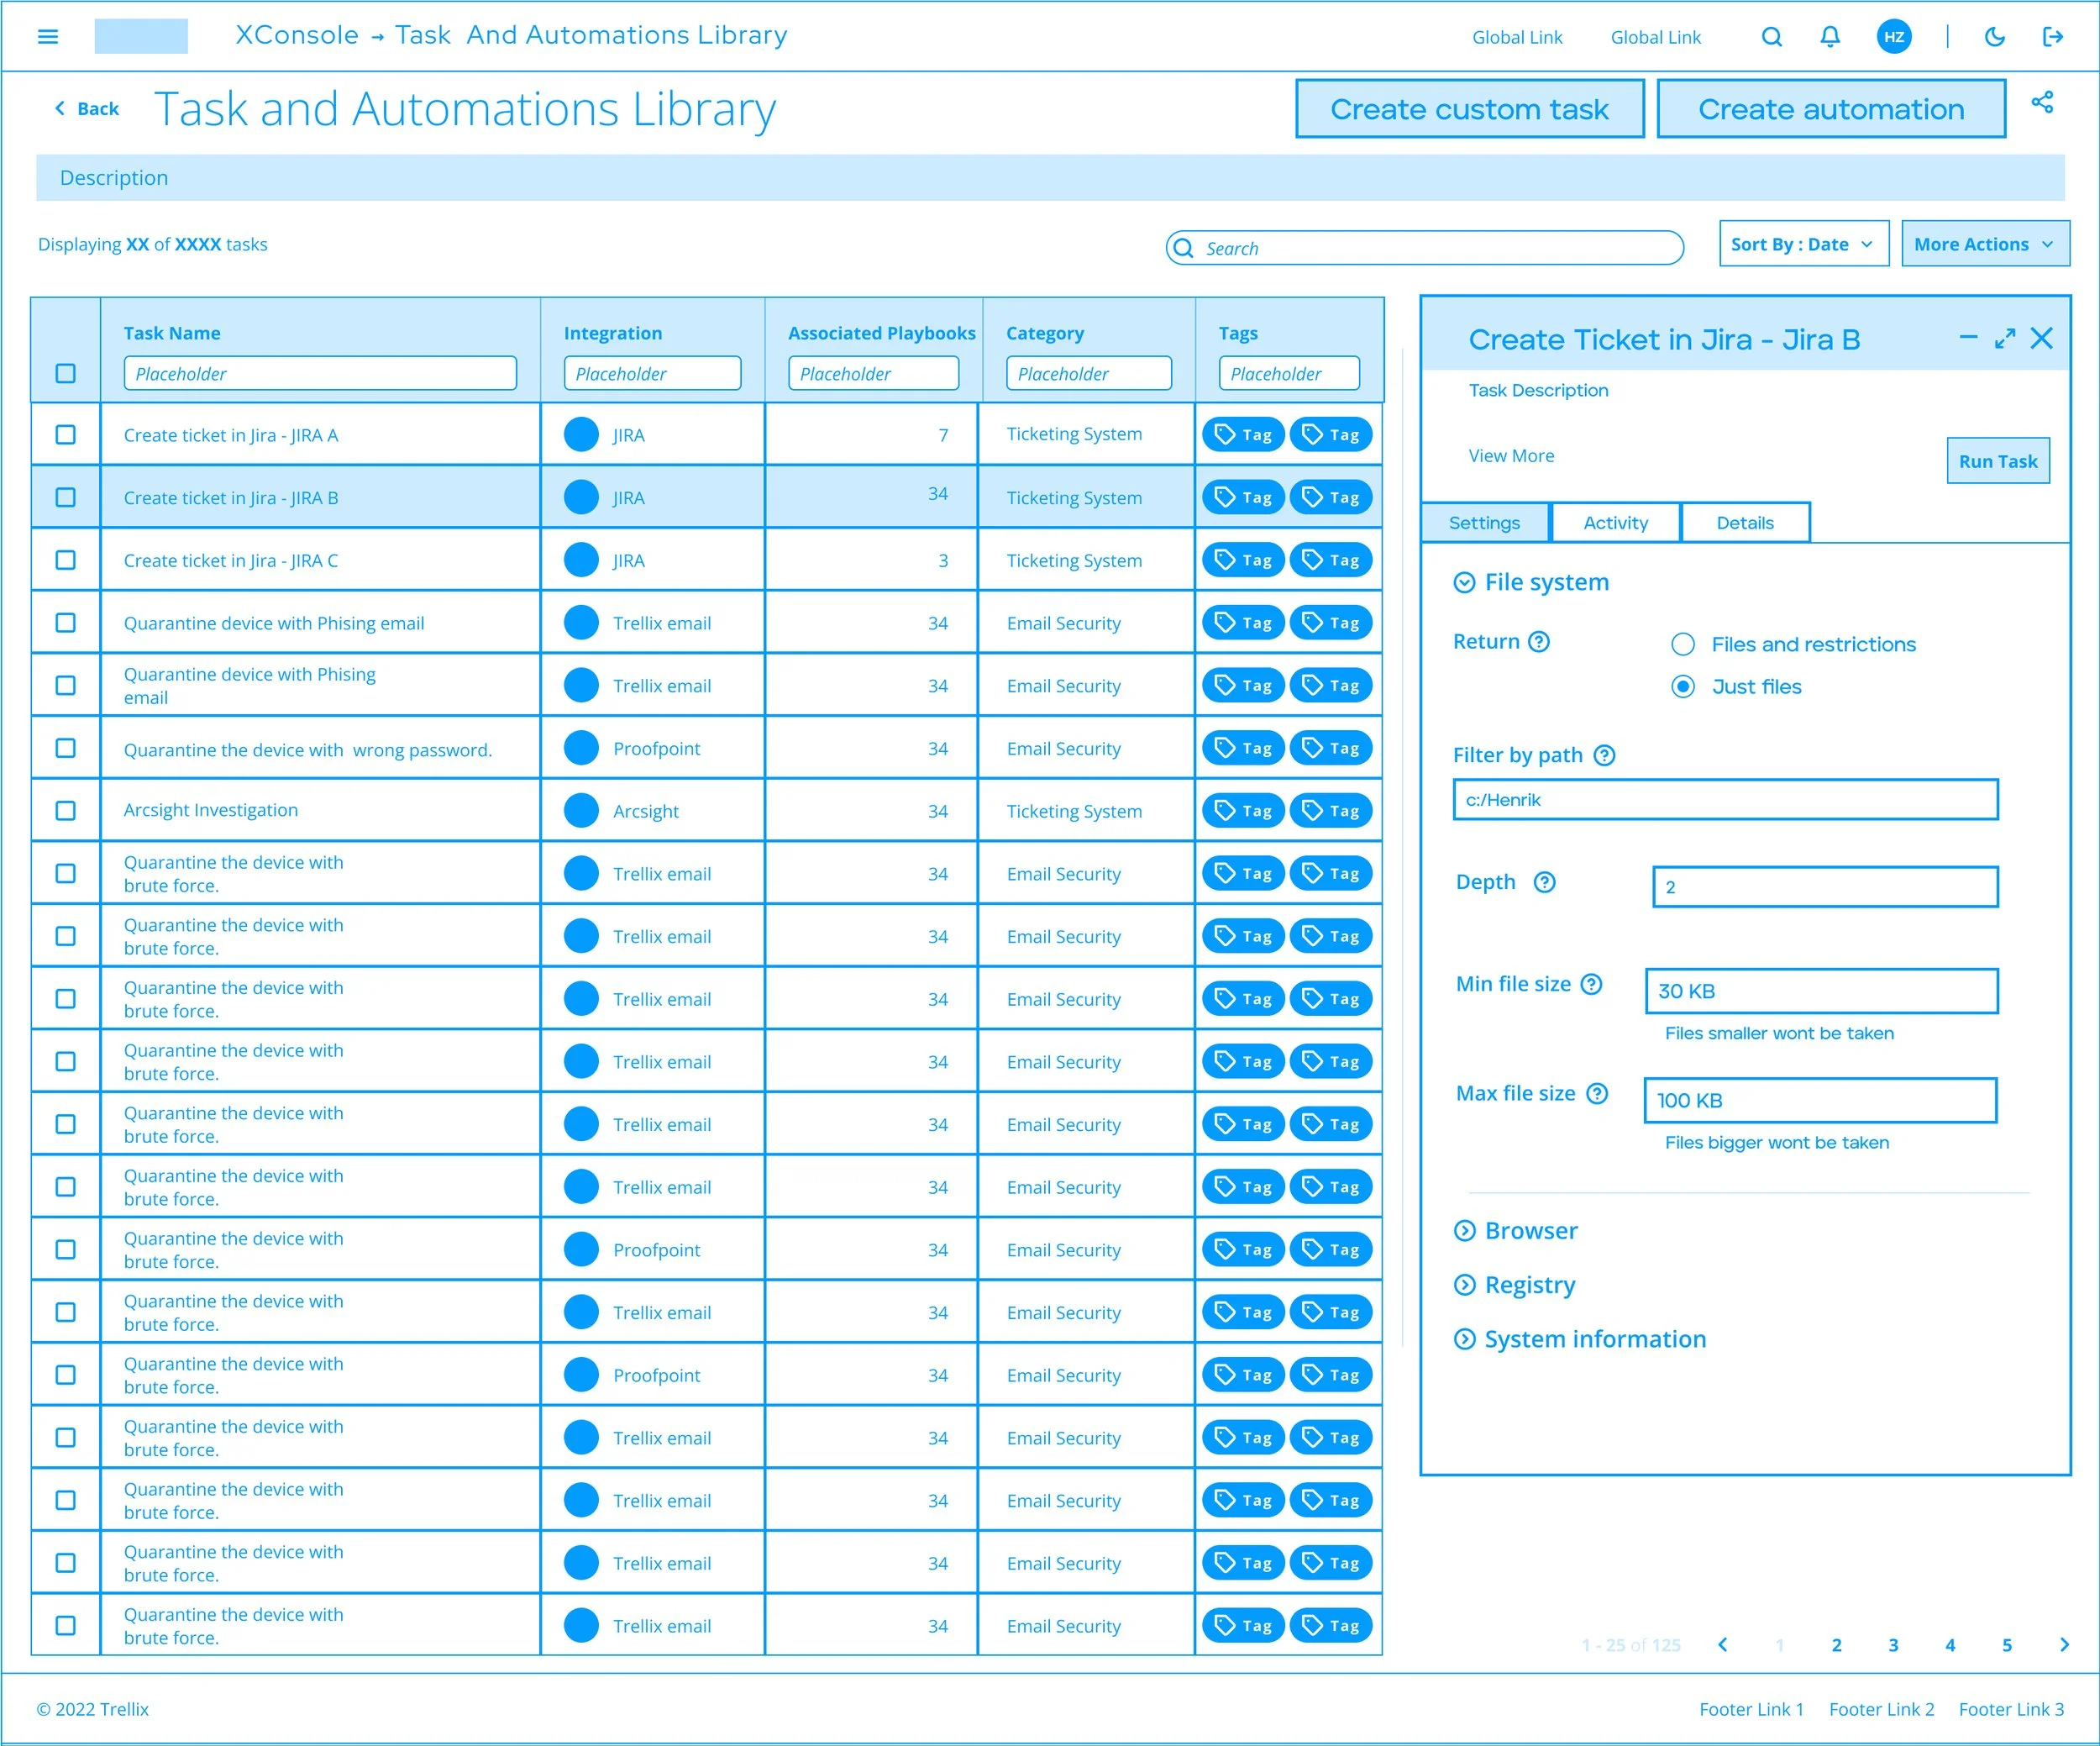Click Create automation button
This screenshot has height=1746, width=2100.
(1831, 109)
